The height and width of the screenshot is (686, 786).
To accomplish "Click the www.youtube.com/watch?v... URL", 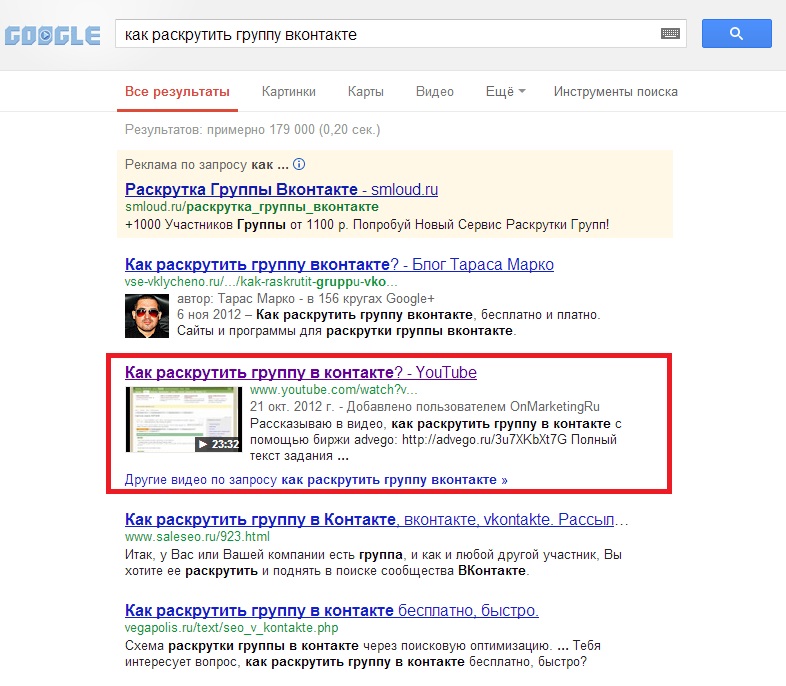I will point(333,389).
